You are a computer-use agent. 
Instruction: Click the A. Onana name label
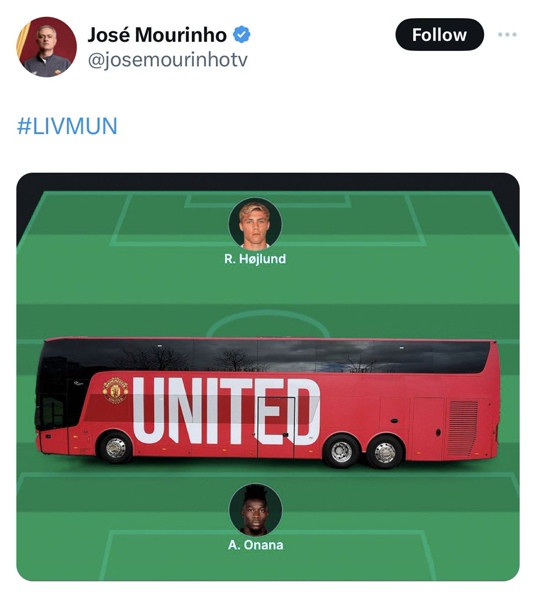[255, 545]
